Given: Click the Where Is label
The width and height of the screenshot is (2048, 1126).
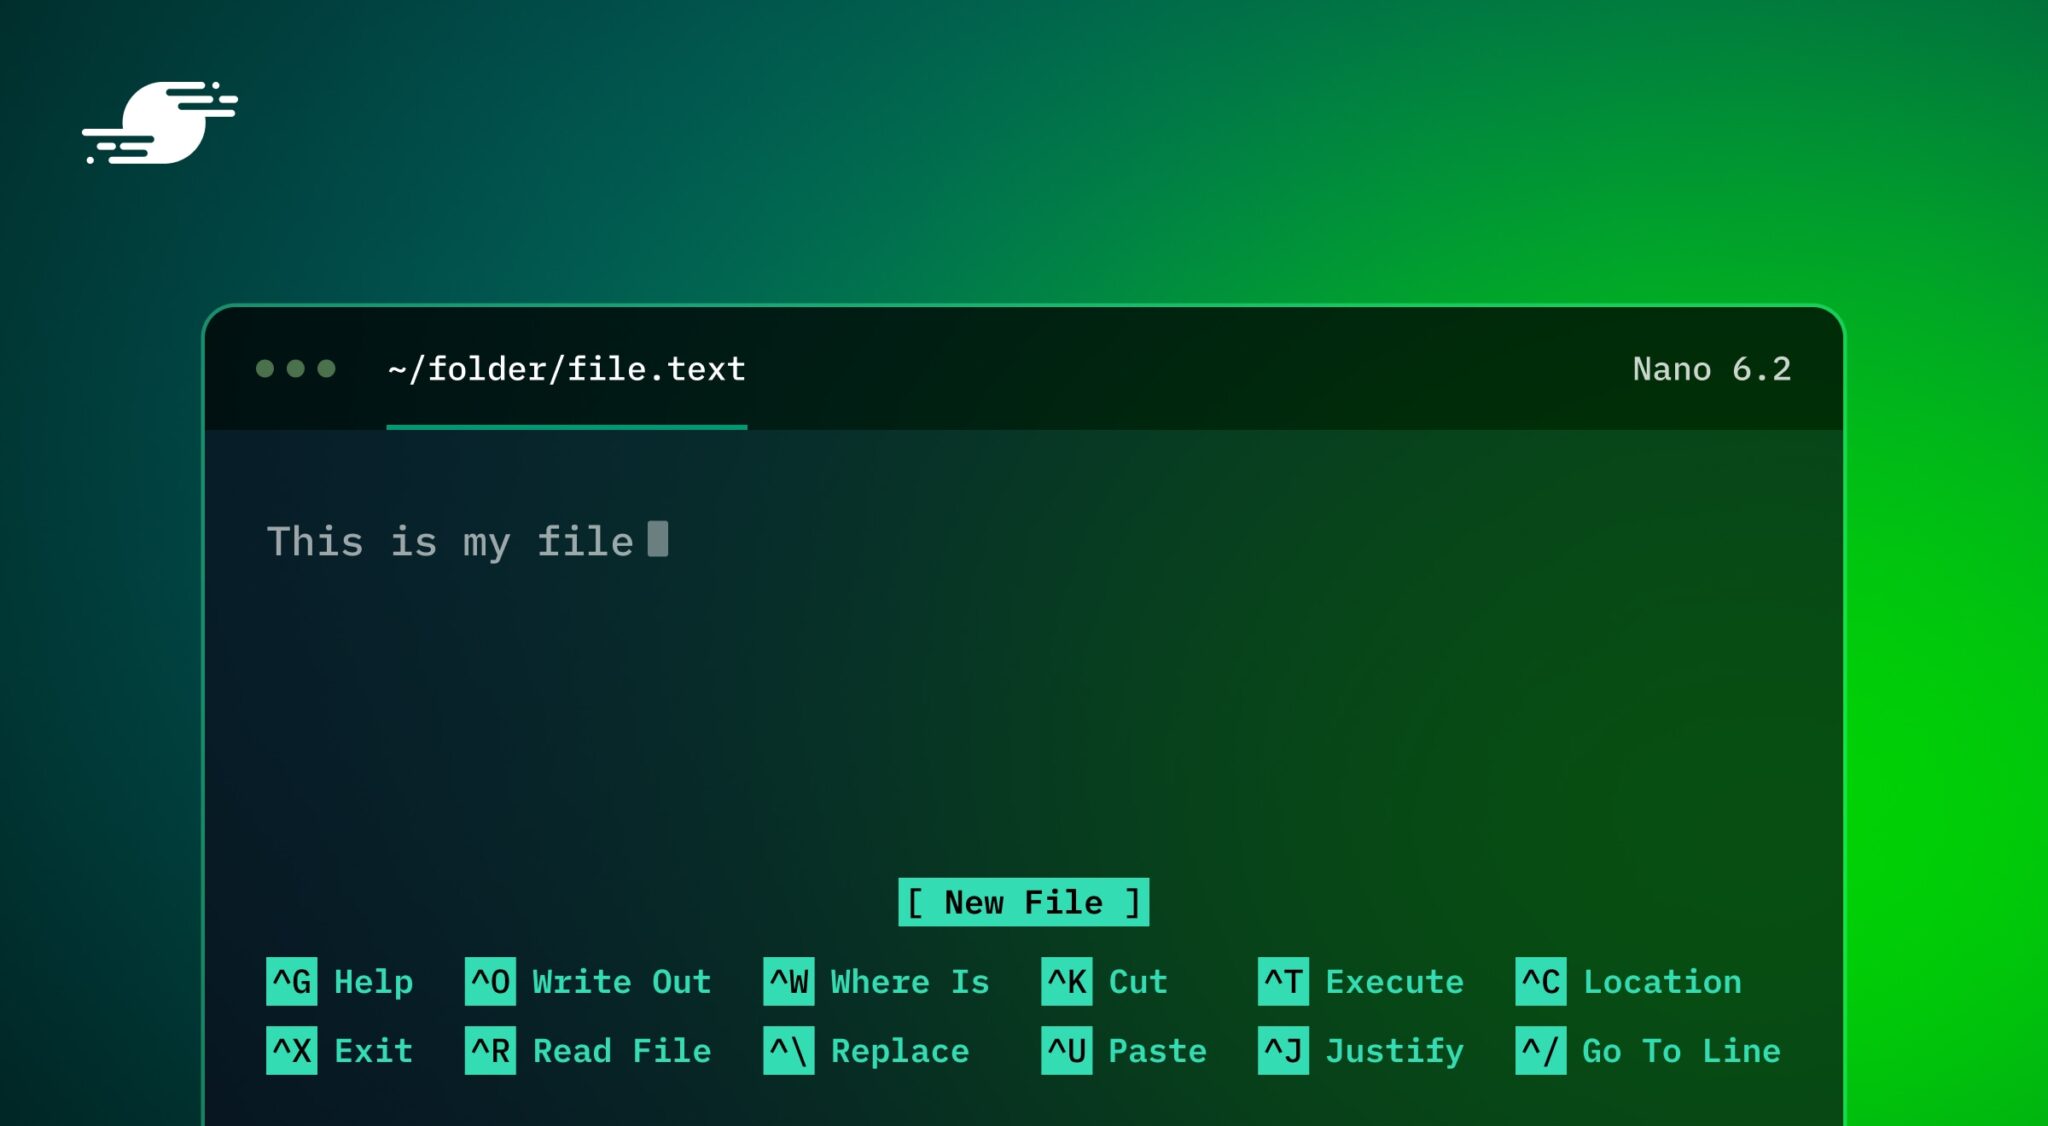Looking at the screenshot, I should (x=910, y=982).
